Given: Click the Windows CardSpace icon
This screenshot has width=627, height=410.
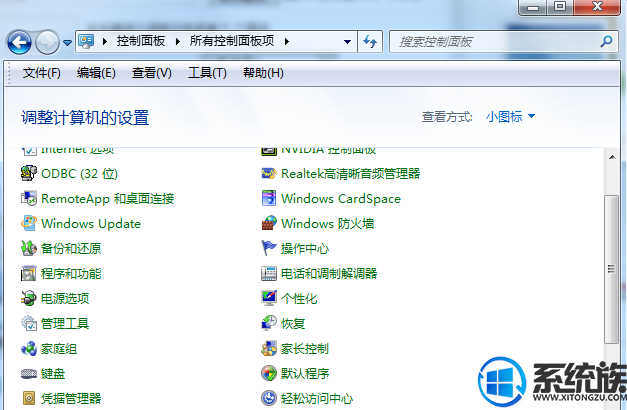Looking at the screenshot, I should 269,198.
